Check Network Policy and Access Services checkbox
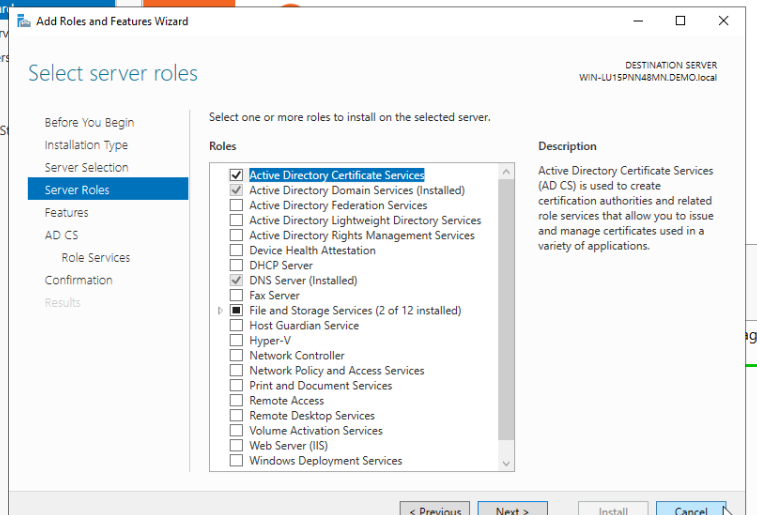The image size is (757, 515). click(x=236, y=370)
